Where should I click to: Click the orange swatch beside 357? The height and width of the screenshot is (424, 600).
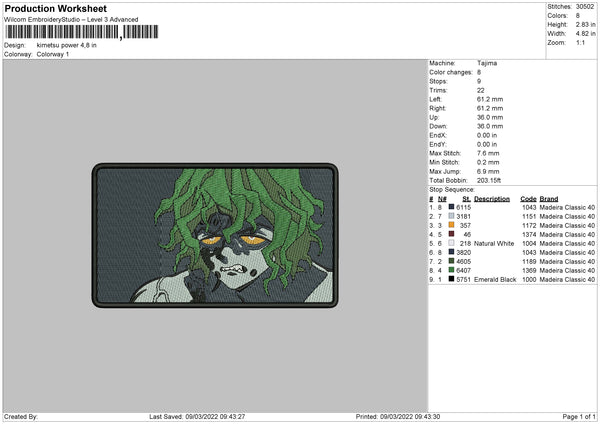click(x=451, y=225)
